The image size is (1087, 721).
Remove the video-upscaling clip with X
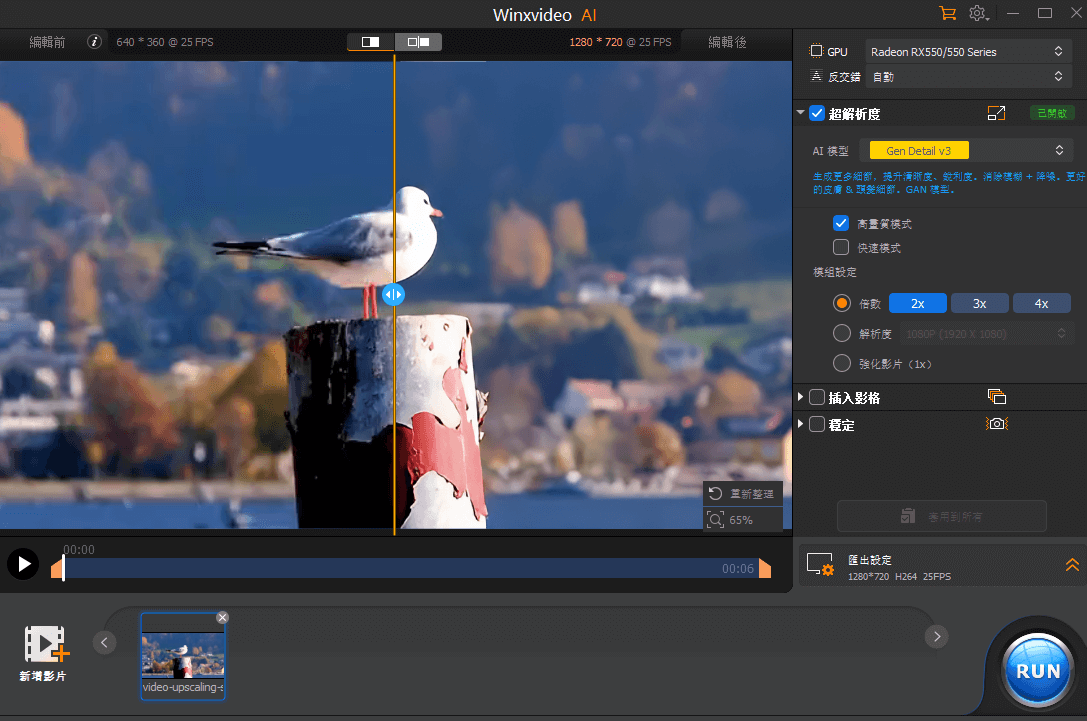coord(222,617)
